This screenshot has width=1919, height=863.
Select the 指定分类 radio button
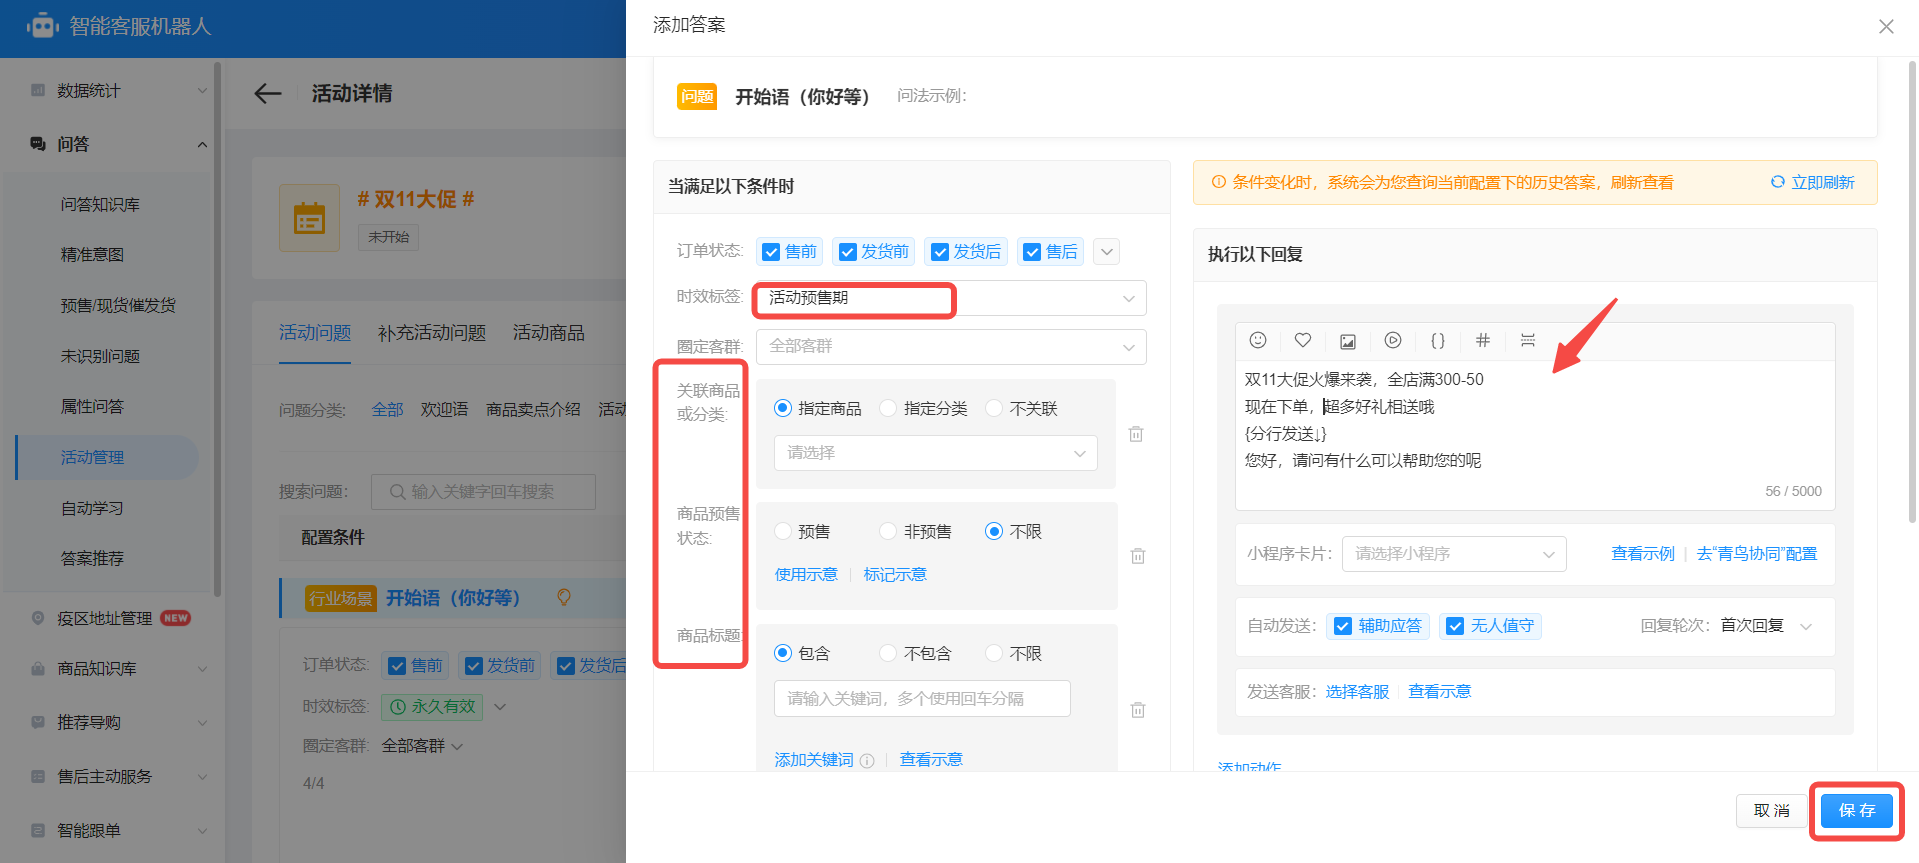[888, 408]
